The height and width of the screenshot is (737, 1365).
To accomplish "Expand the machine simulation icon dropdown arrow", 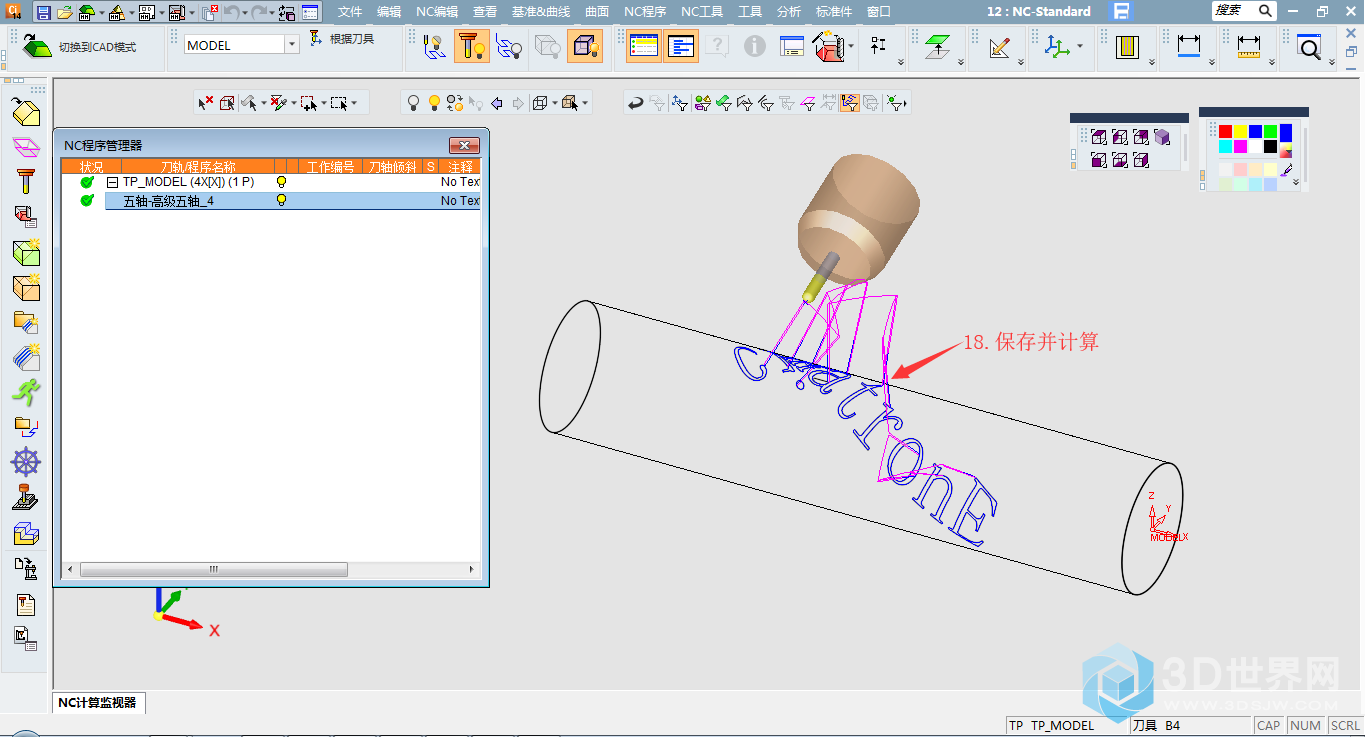I will coord(851,46).
